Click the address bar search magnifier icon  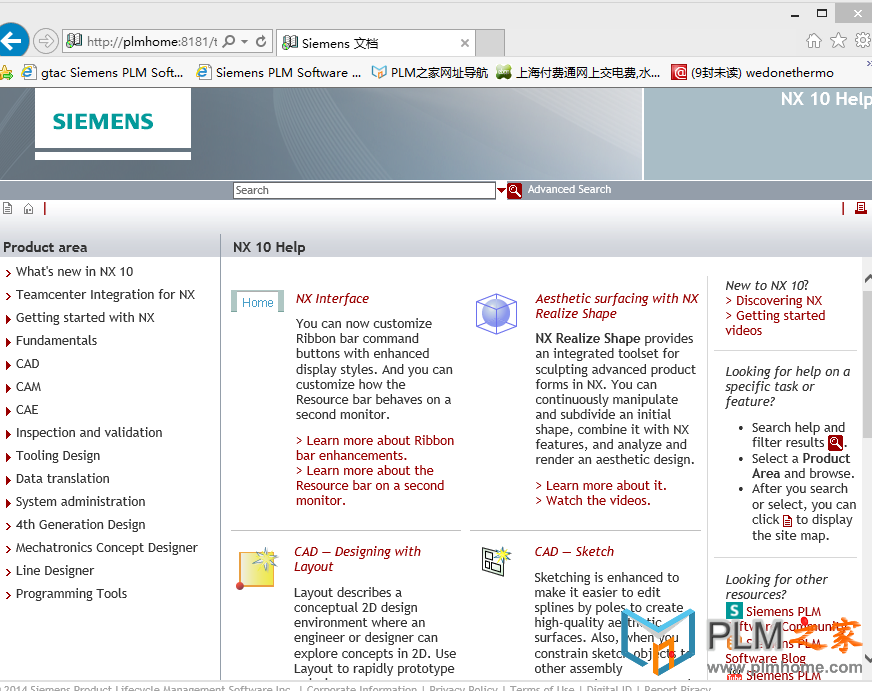point(229,41)
